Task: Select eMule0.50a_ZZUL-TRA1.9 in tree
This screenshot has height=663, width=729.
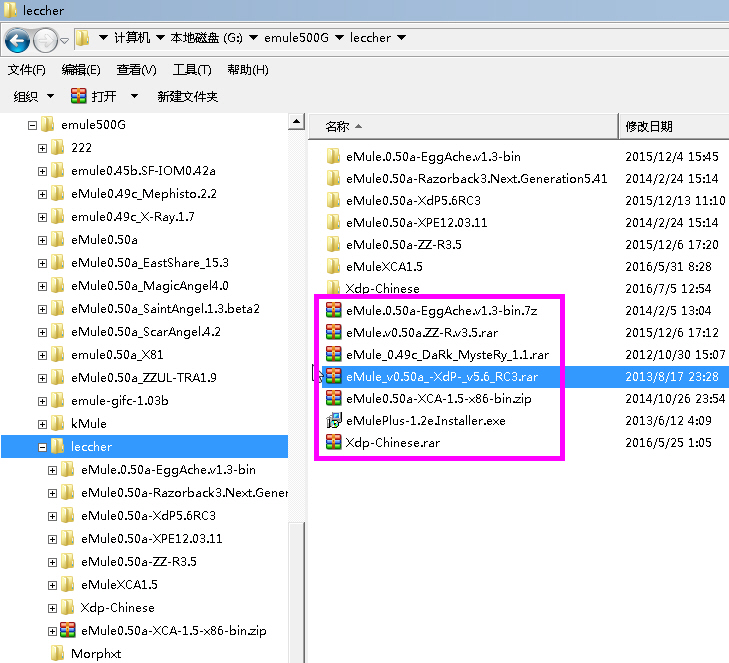Action: point(144,378)
